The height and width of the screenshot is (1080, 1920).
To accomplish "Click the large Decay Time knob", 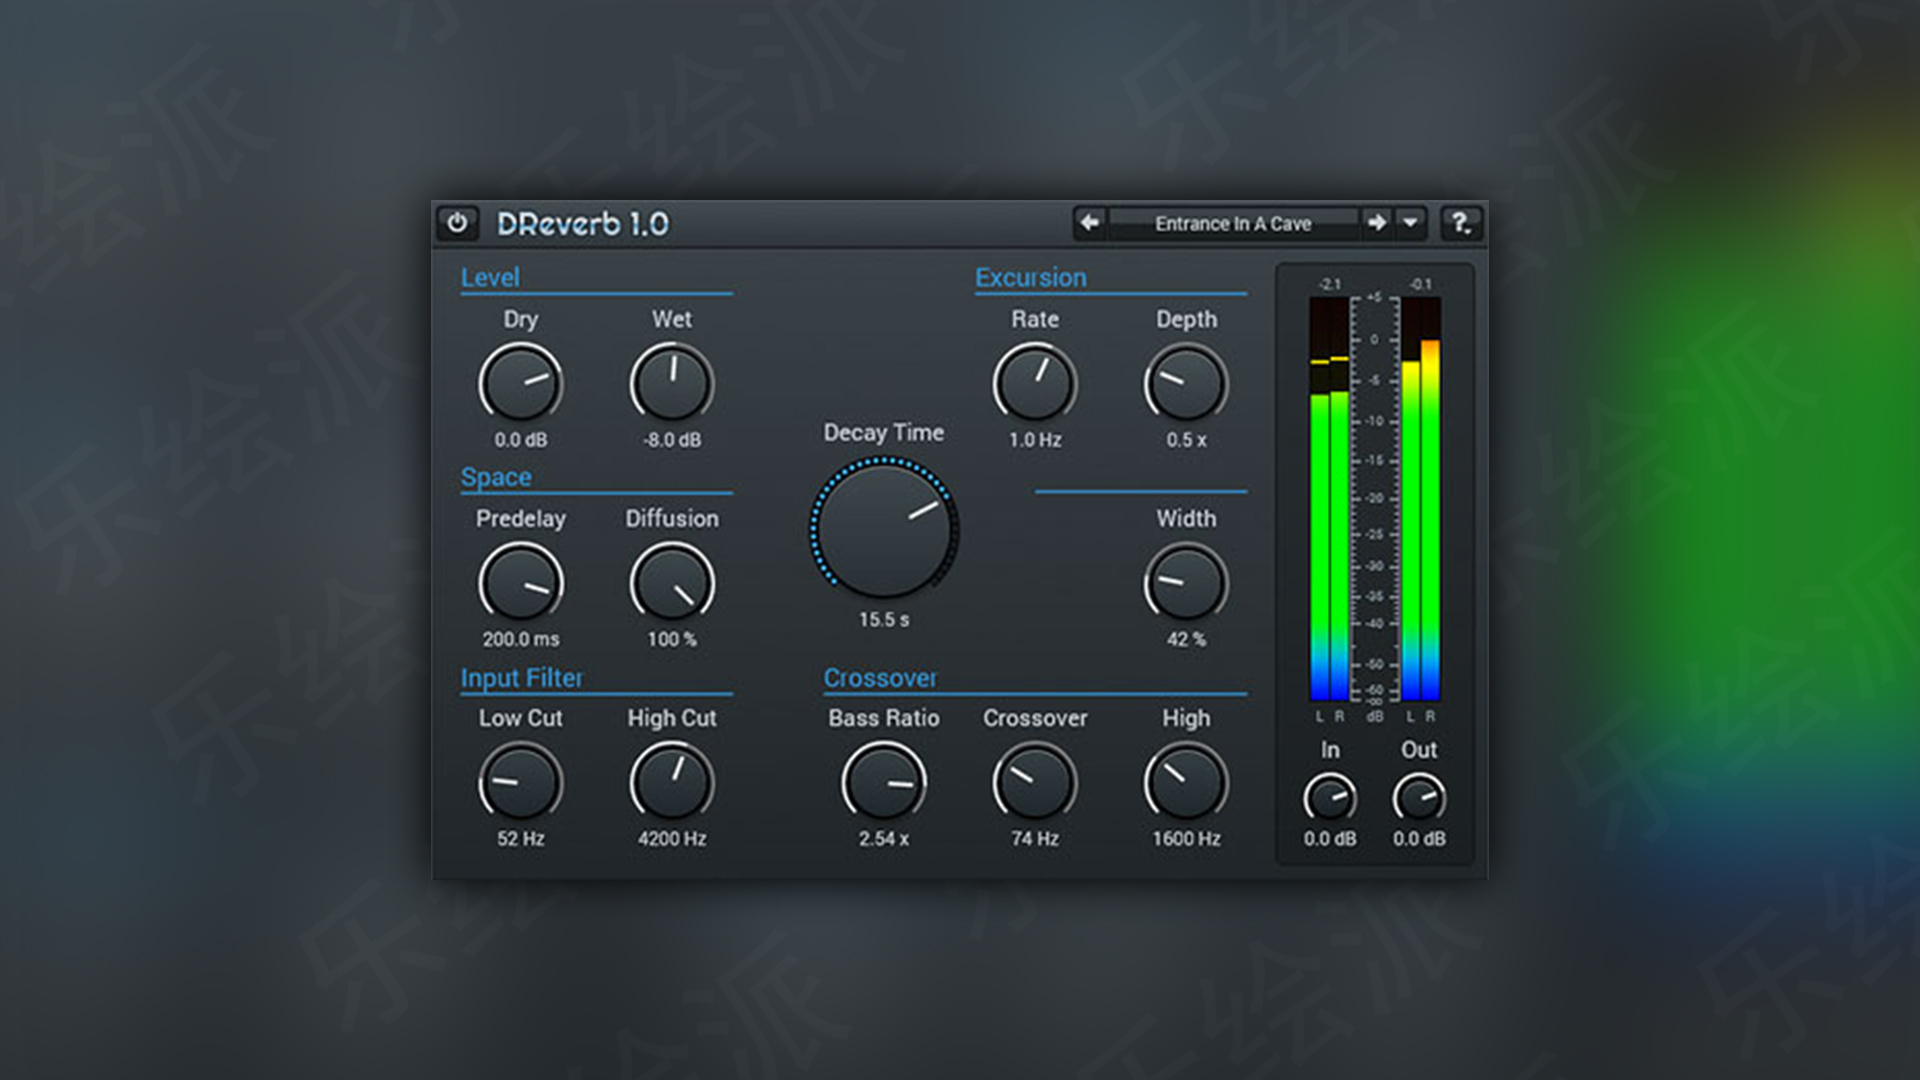I will (884, 528).
